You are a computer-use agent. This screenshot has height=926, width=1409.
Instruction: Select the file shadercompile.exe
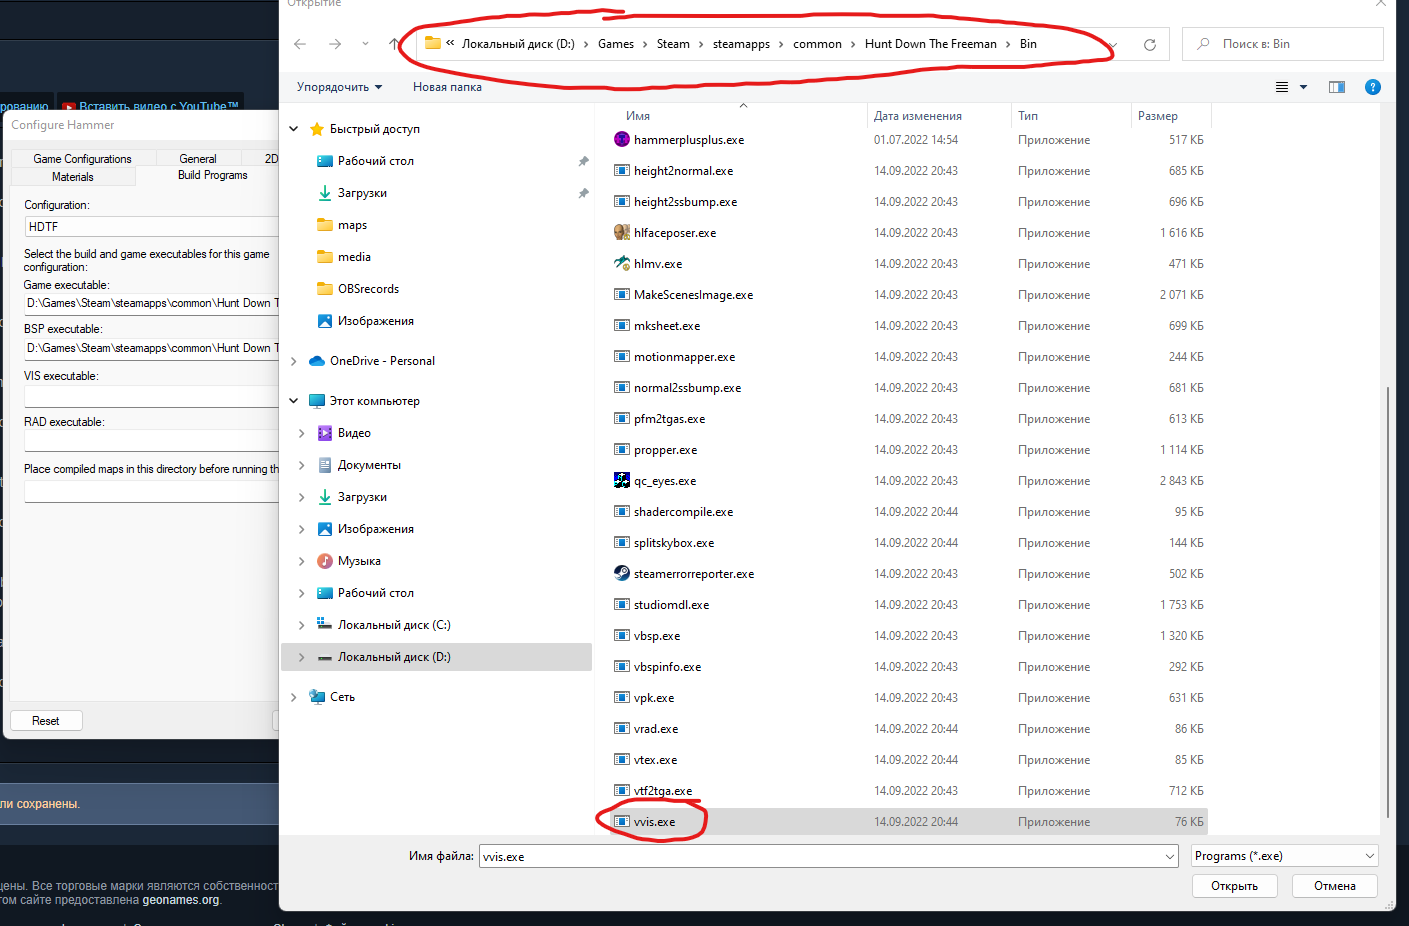(x=683, y=512)
